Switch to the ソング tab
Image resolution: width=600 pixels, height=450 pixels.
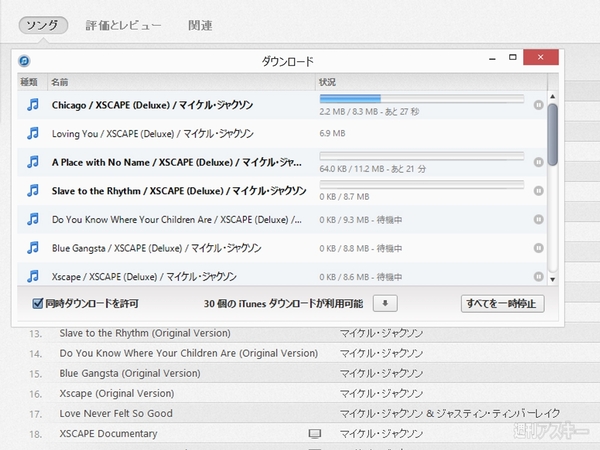pyautogui.click(x=43, y=25)
